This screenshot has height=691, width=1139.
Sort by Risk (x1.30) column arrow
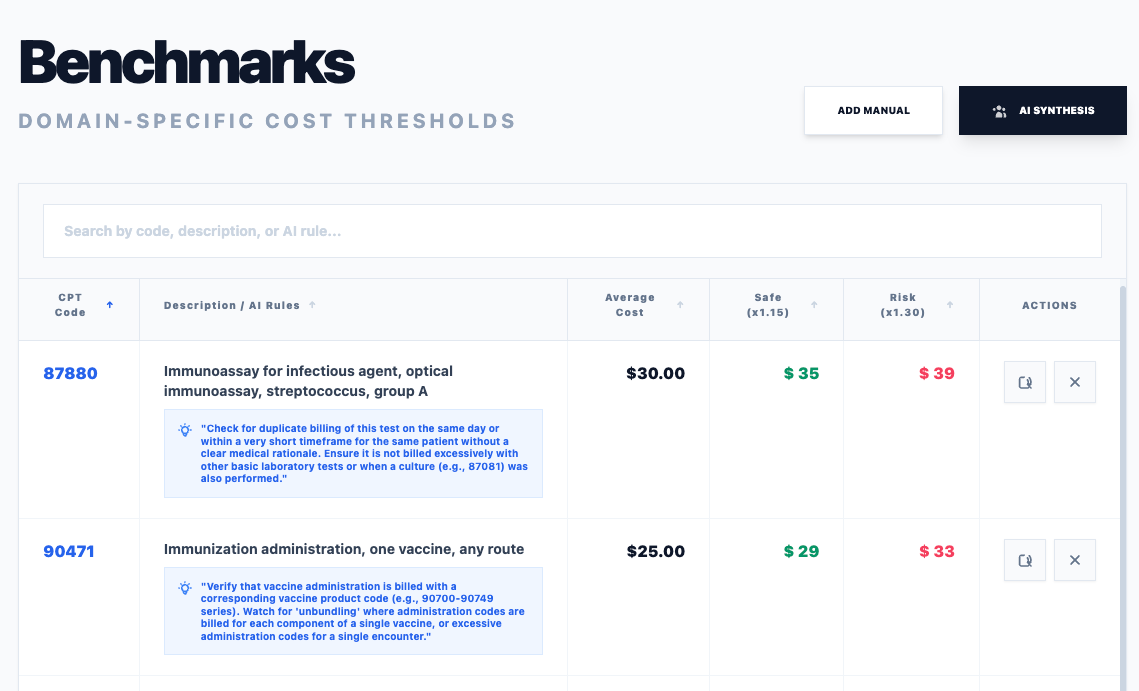point(950,305)
